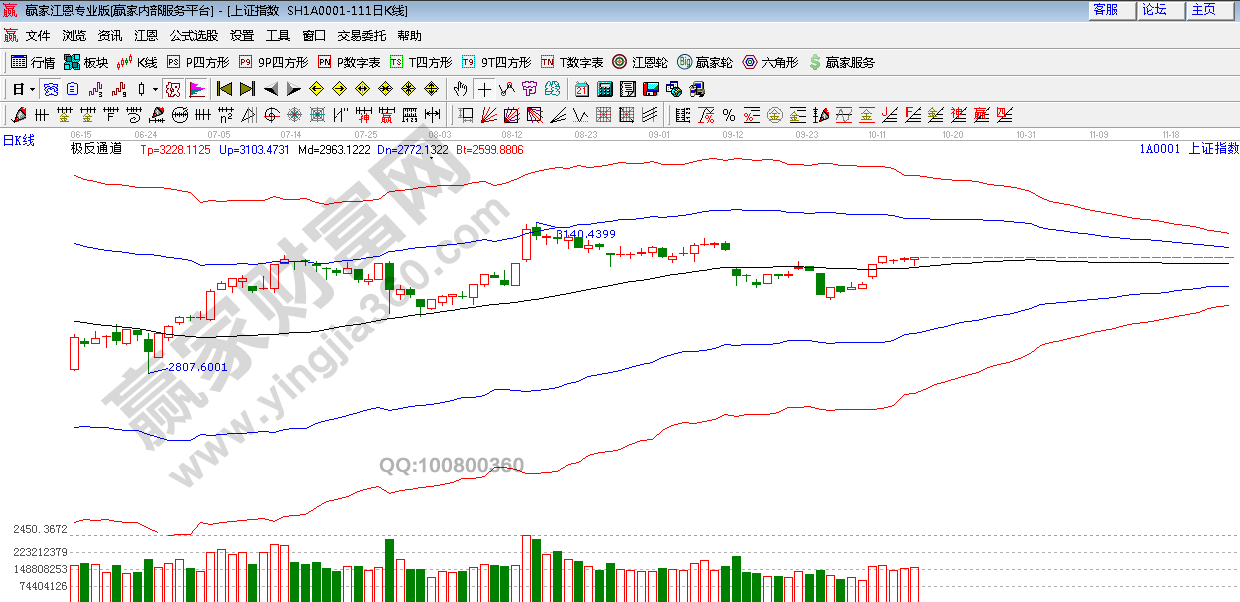
Task: Open the calculator icon in toolbar
Action: [x=604, y=89]
